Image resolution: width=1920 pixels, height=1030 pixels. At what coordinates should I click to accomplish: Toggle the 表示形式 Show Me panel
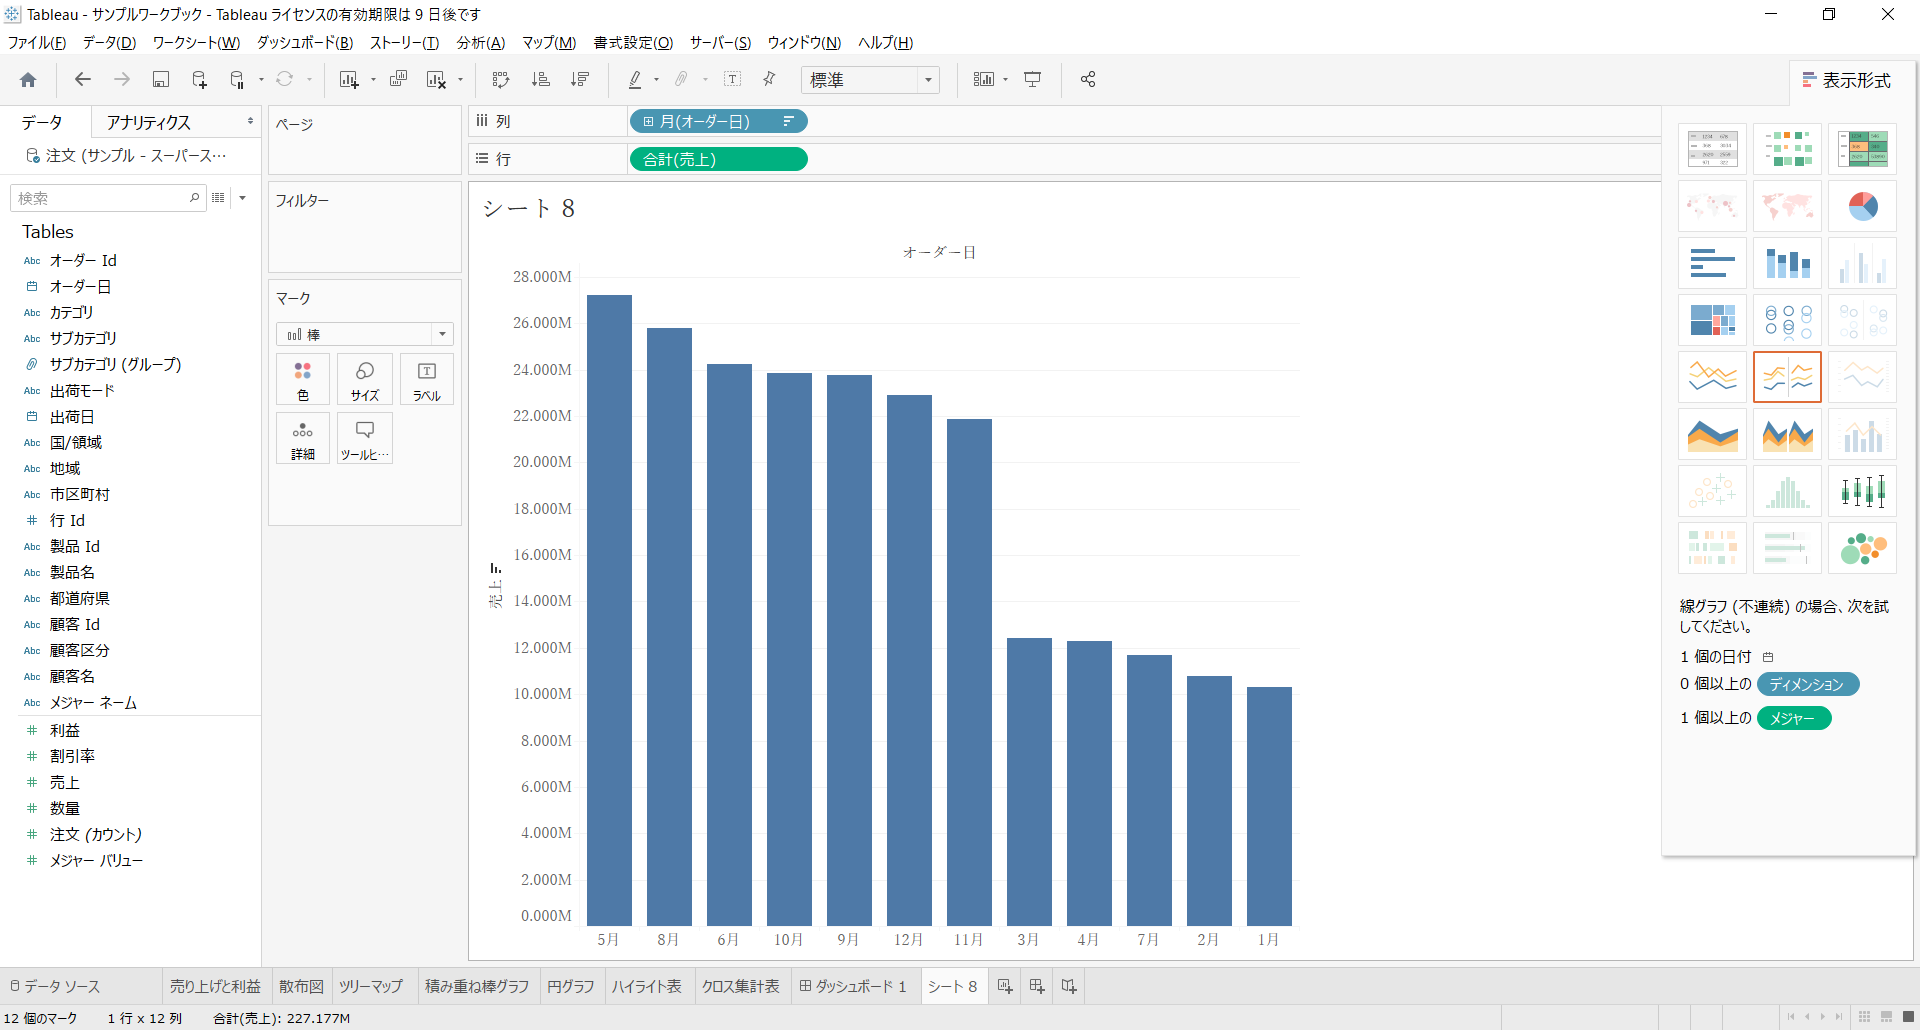[x=1846, y=80]
